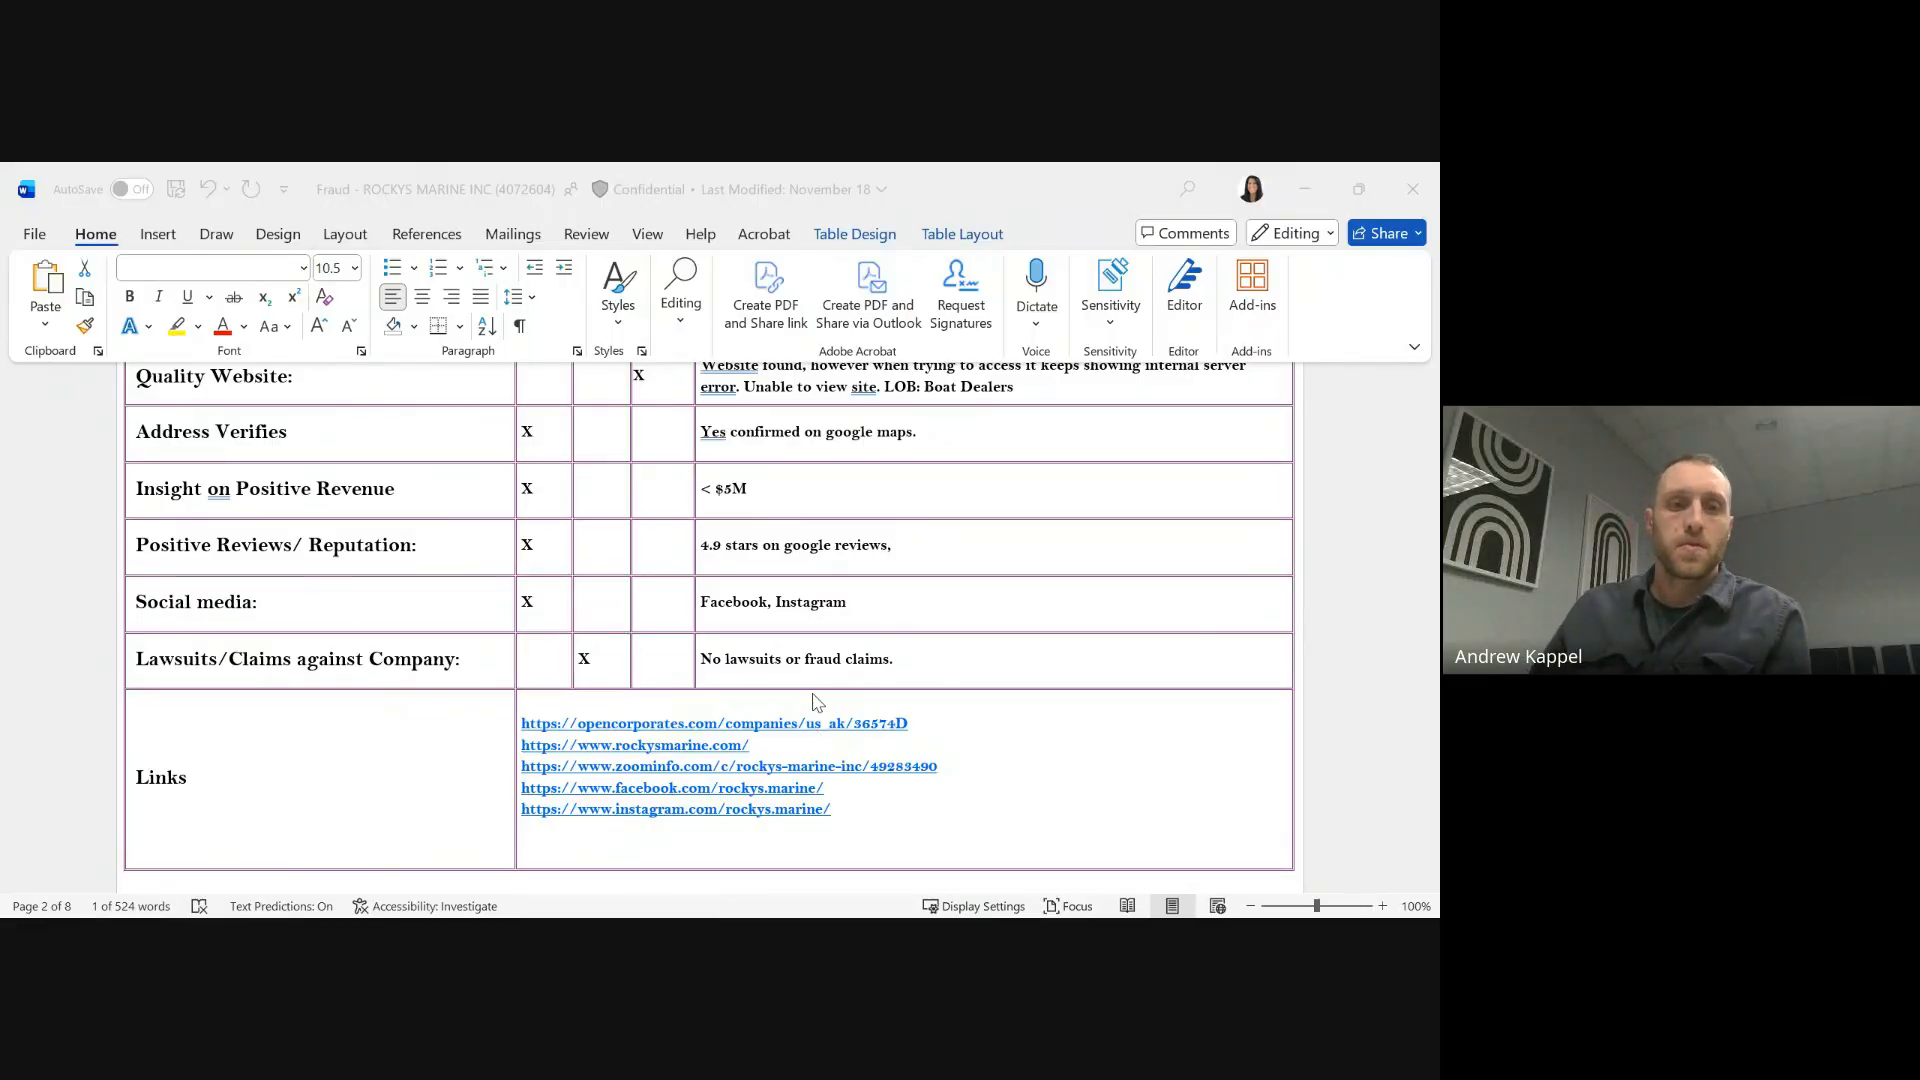Switch to the Table Design tab
This screenshot has width=1920, height=1080.
coord(854,234)
